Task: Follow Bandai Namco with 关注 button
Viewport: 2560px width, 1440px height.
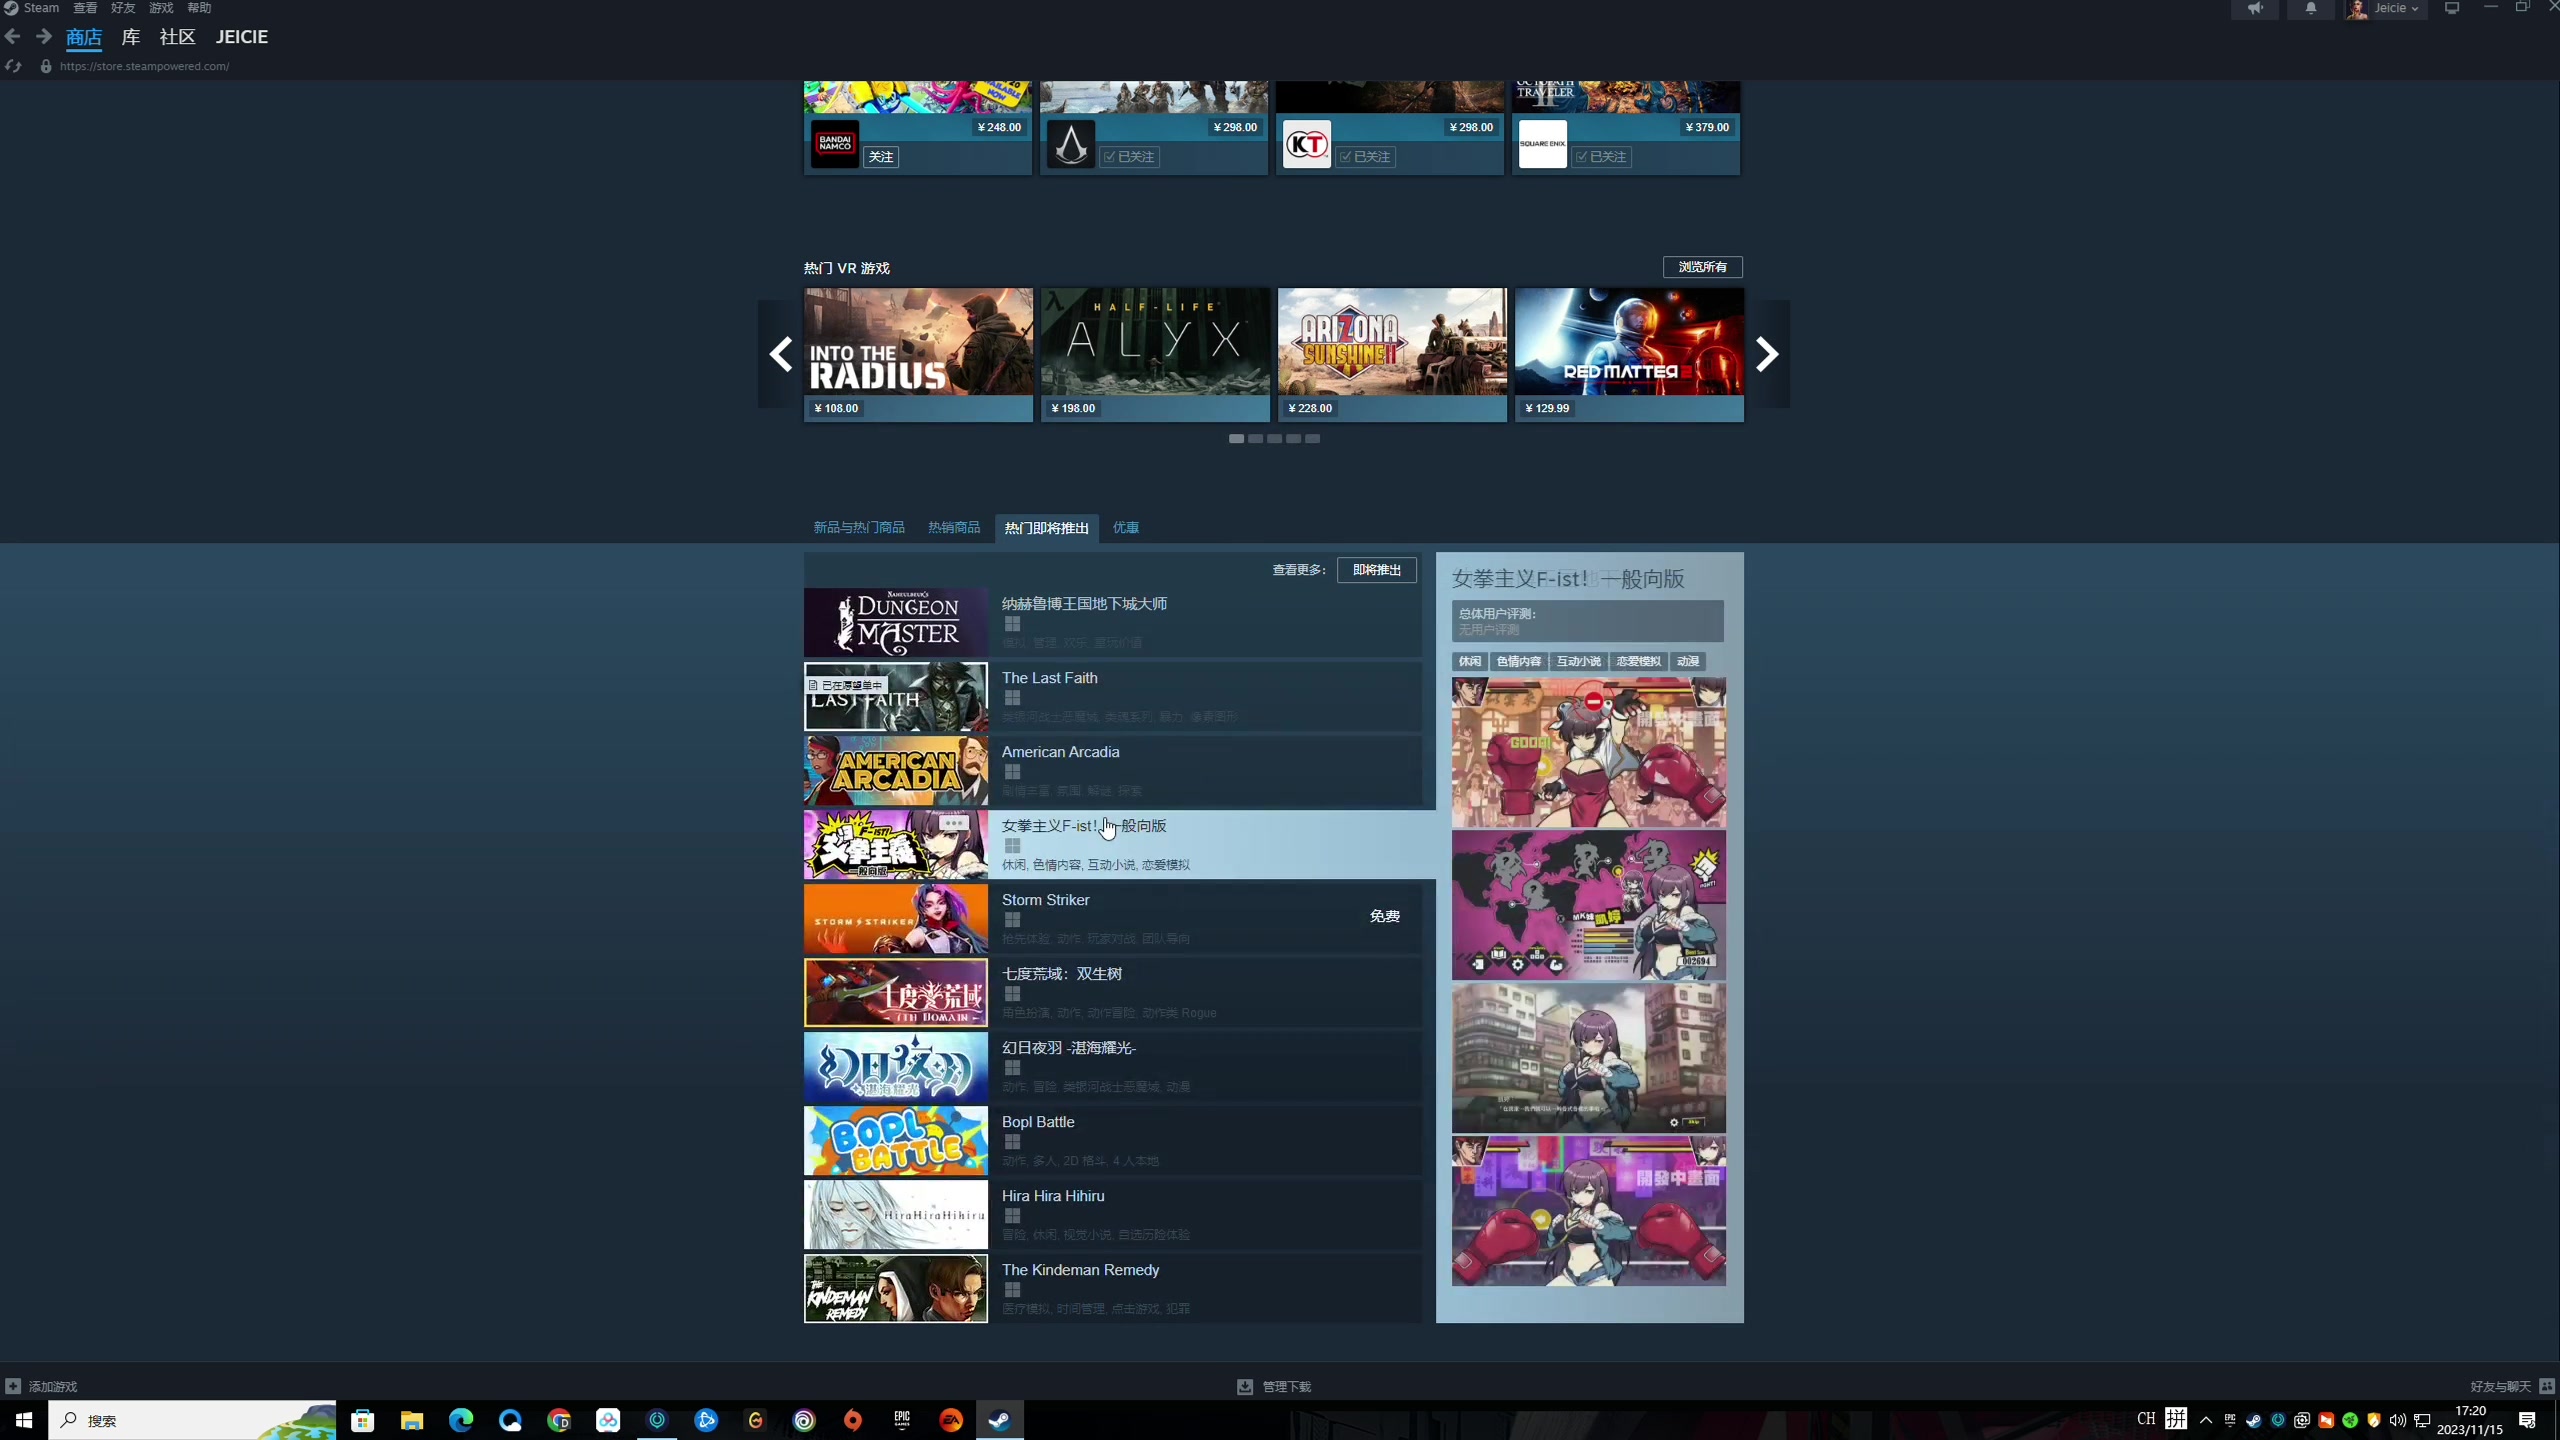Action: [881, 157]
